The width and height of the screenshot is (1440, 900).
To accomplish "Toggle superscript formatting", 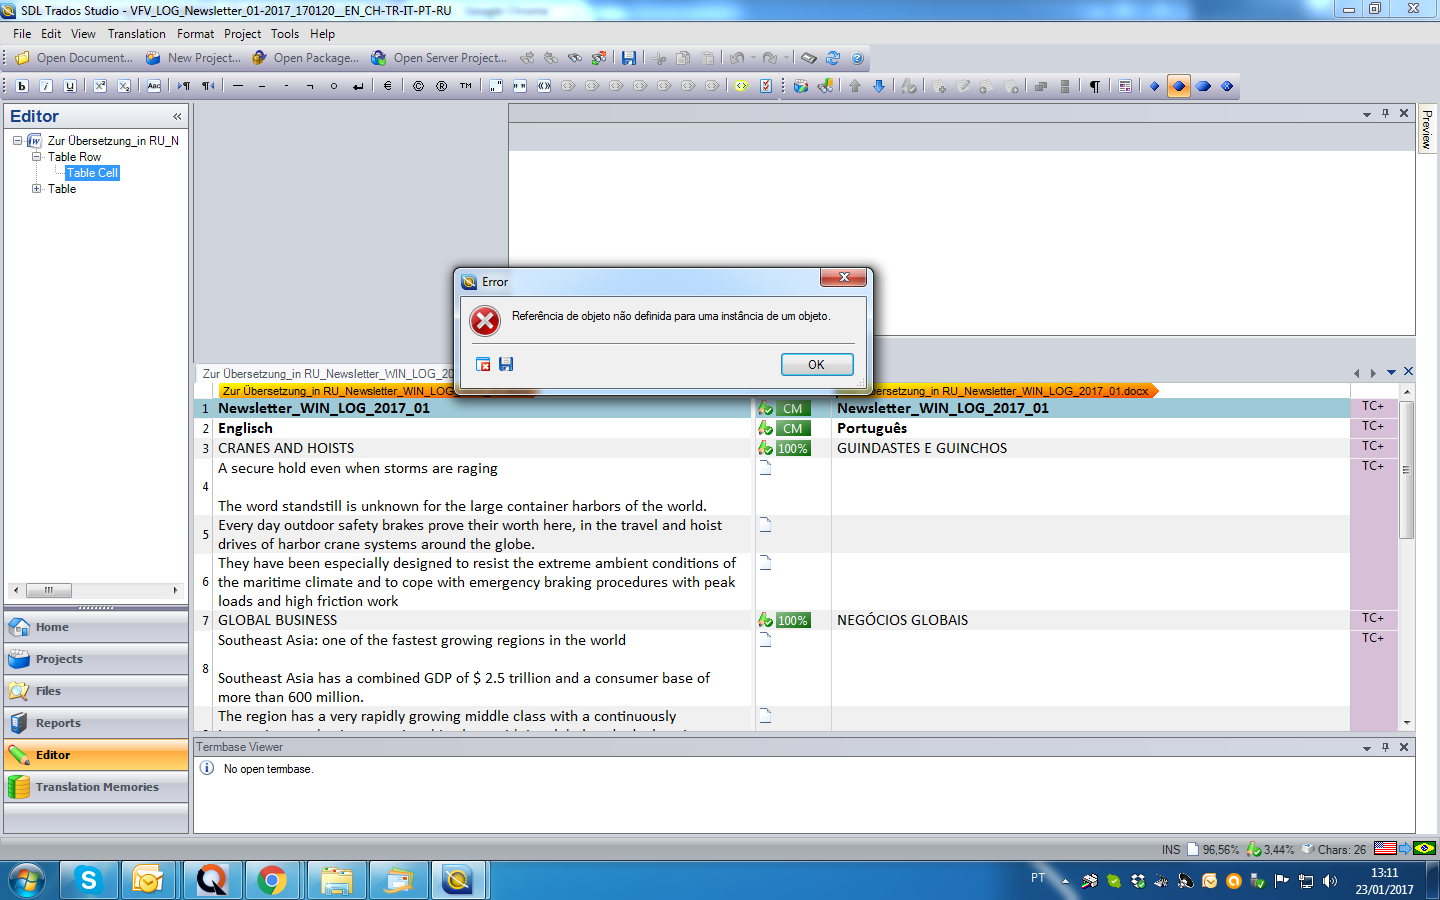I will tap(100, 86).
